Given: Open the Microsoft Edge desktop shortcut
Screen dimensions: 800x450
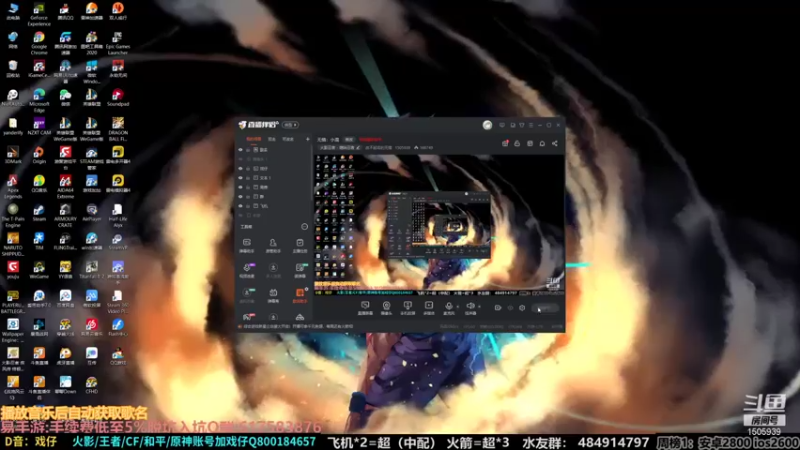Looking at the screenshot, I should [x=39, y=101].
